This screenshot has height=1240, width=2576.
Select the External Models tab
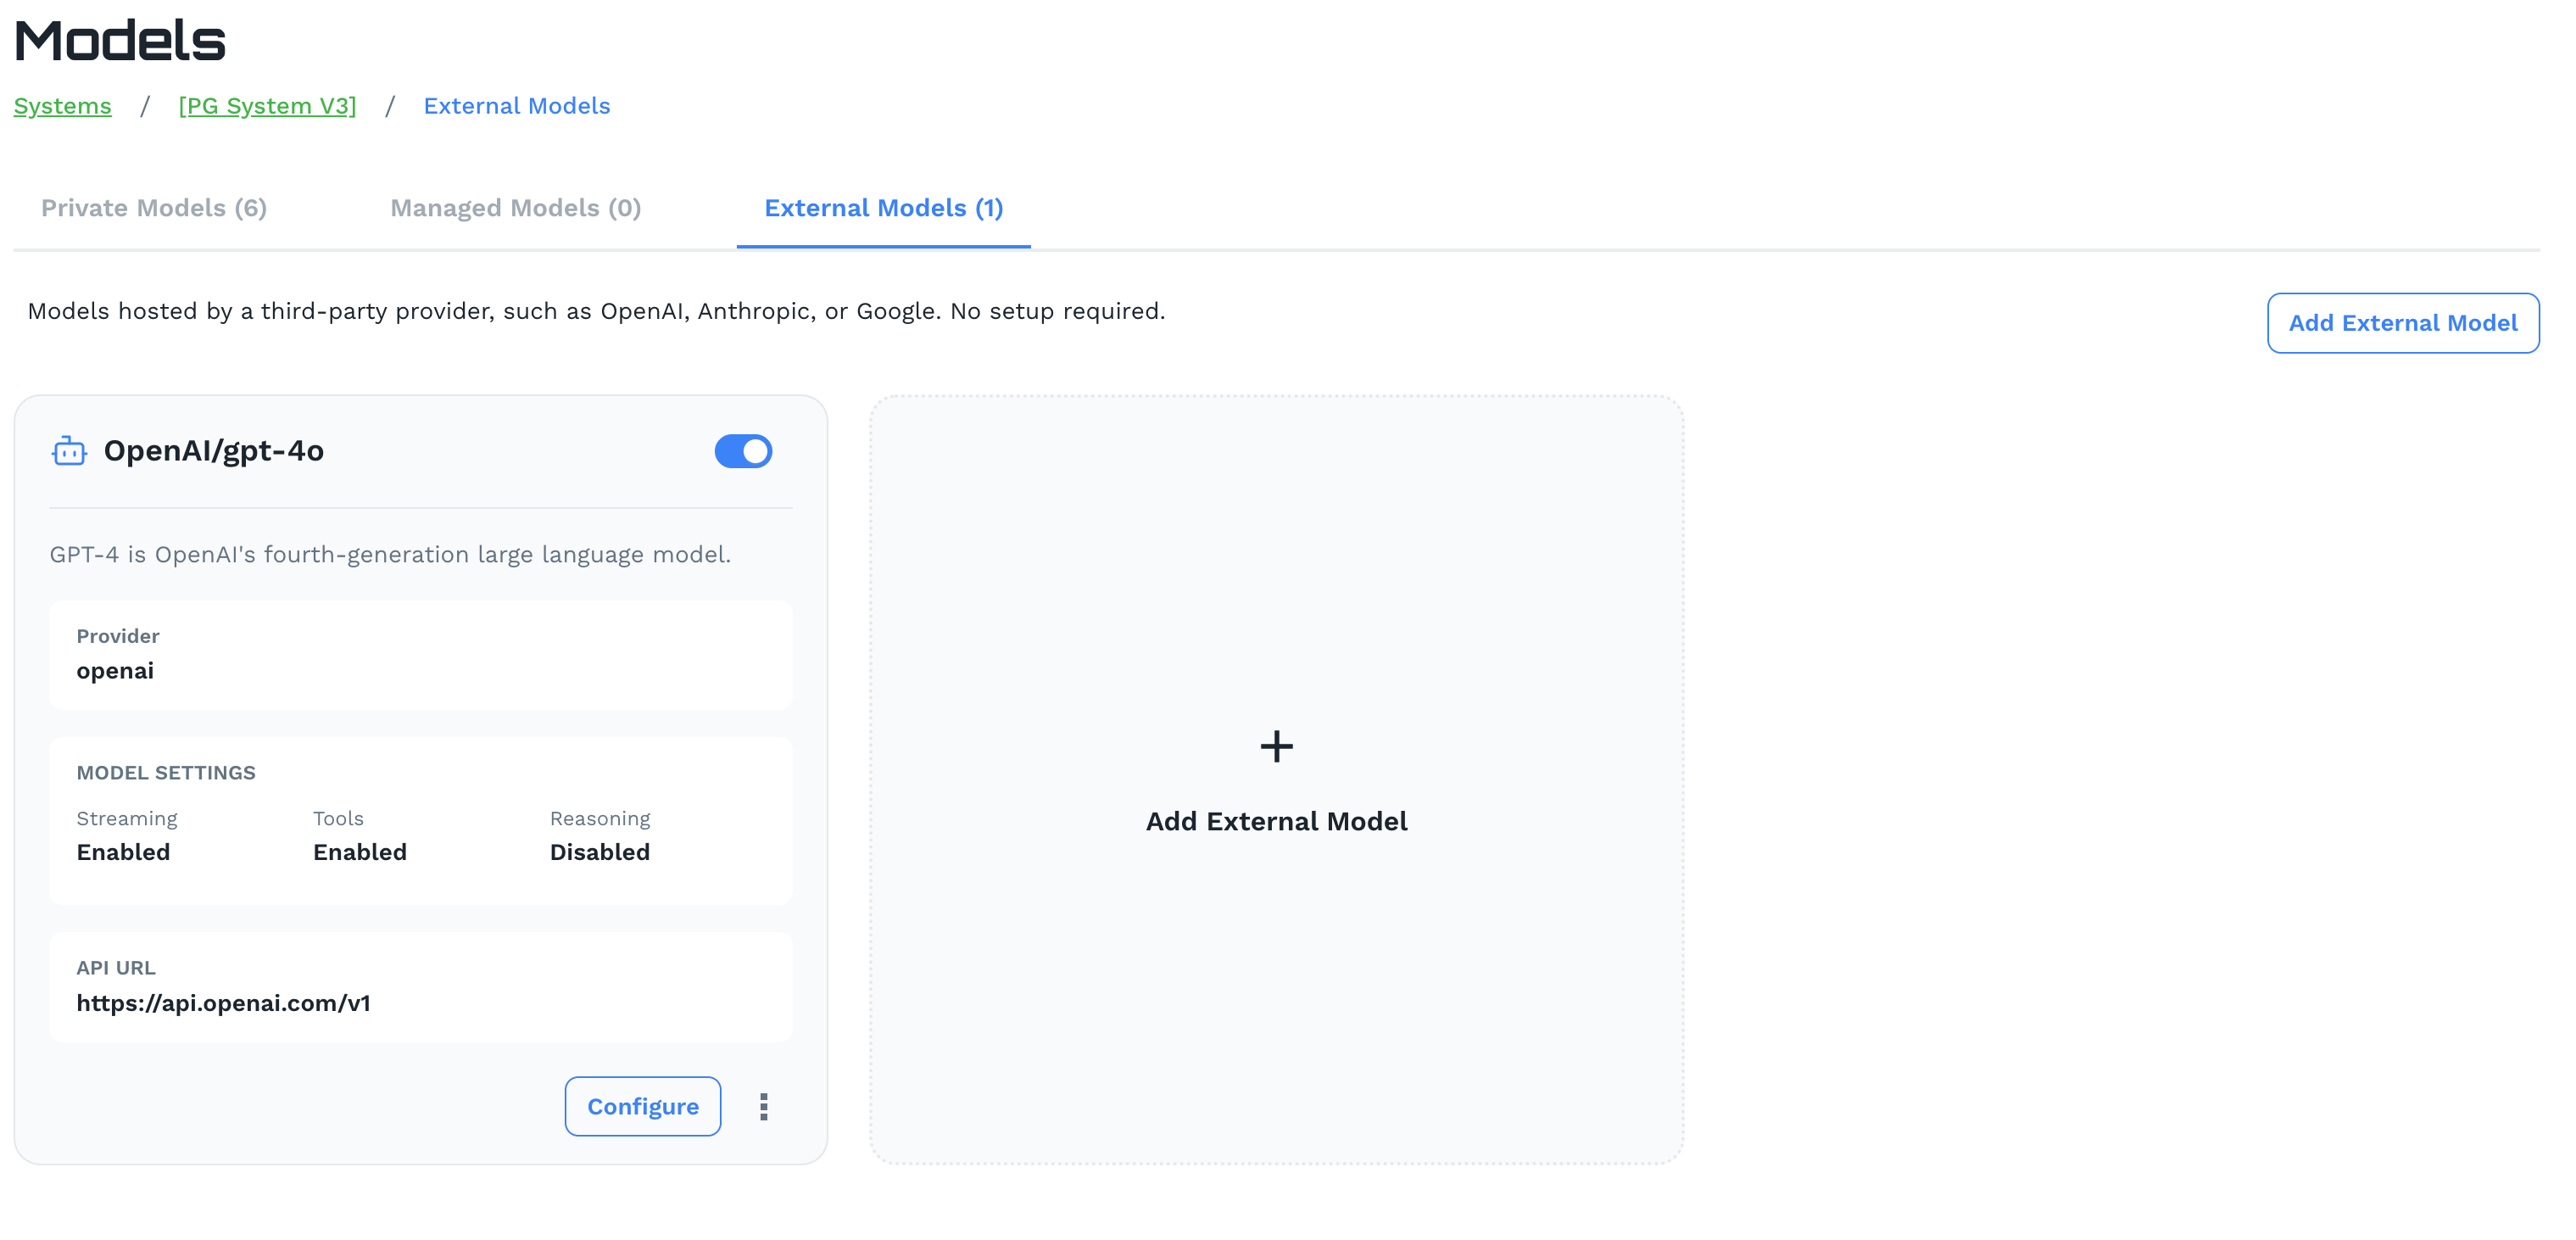tap(883, 208)
